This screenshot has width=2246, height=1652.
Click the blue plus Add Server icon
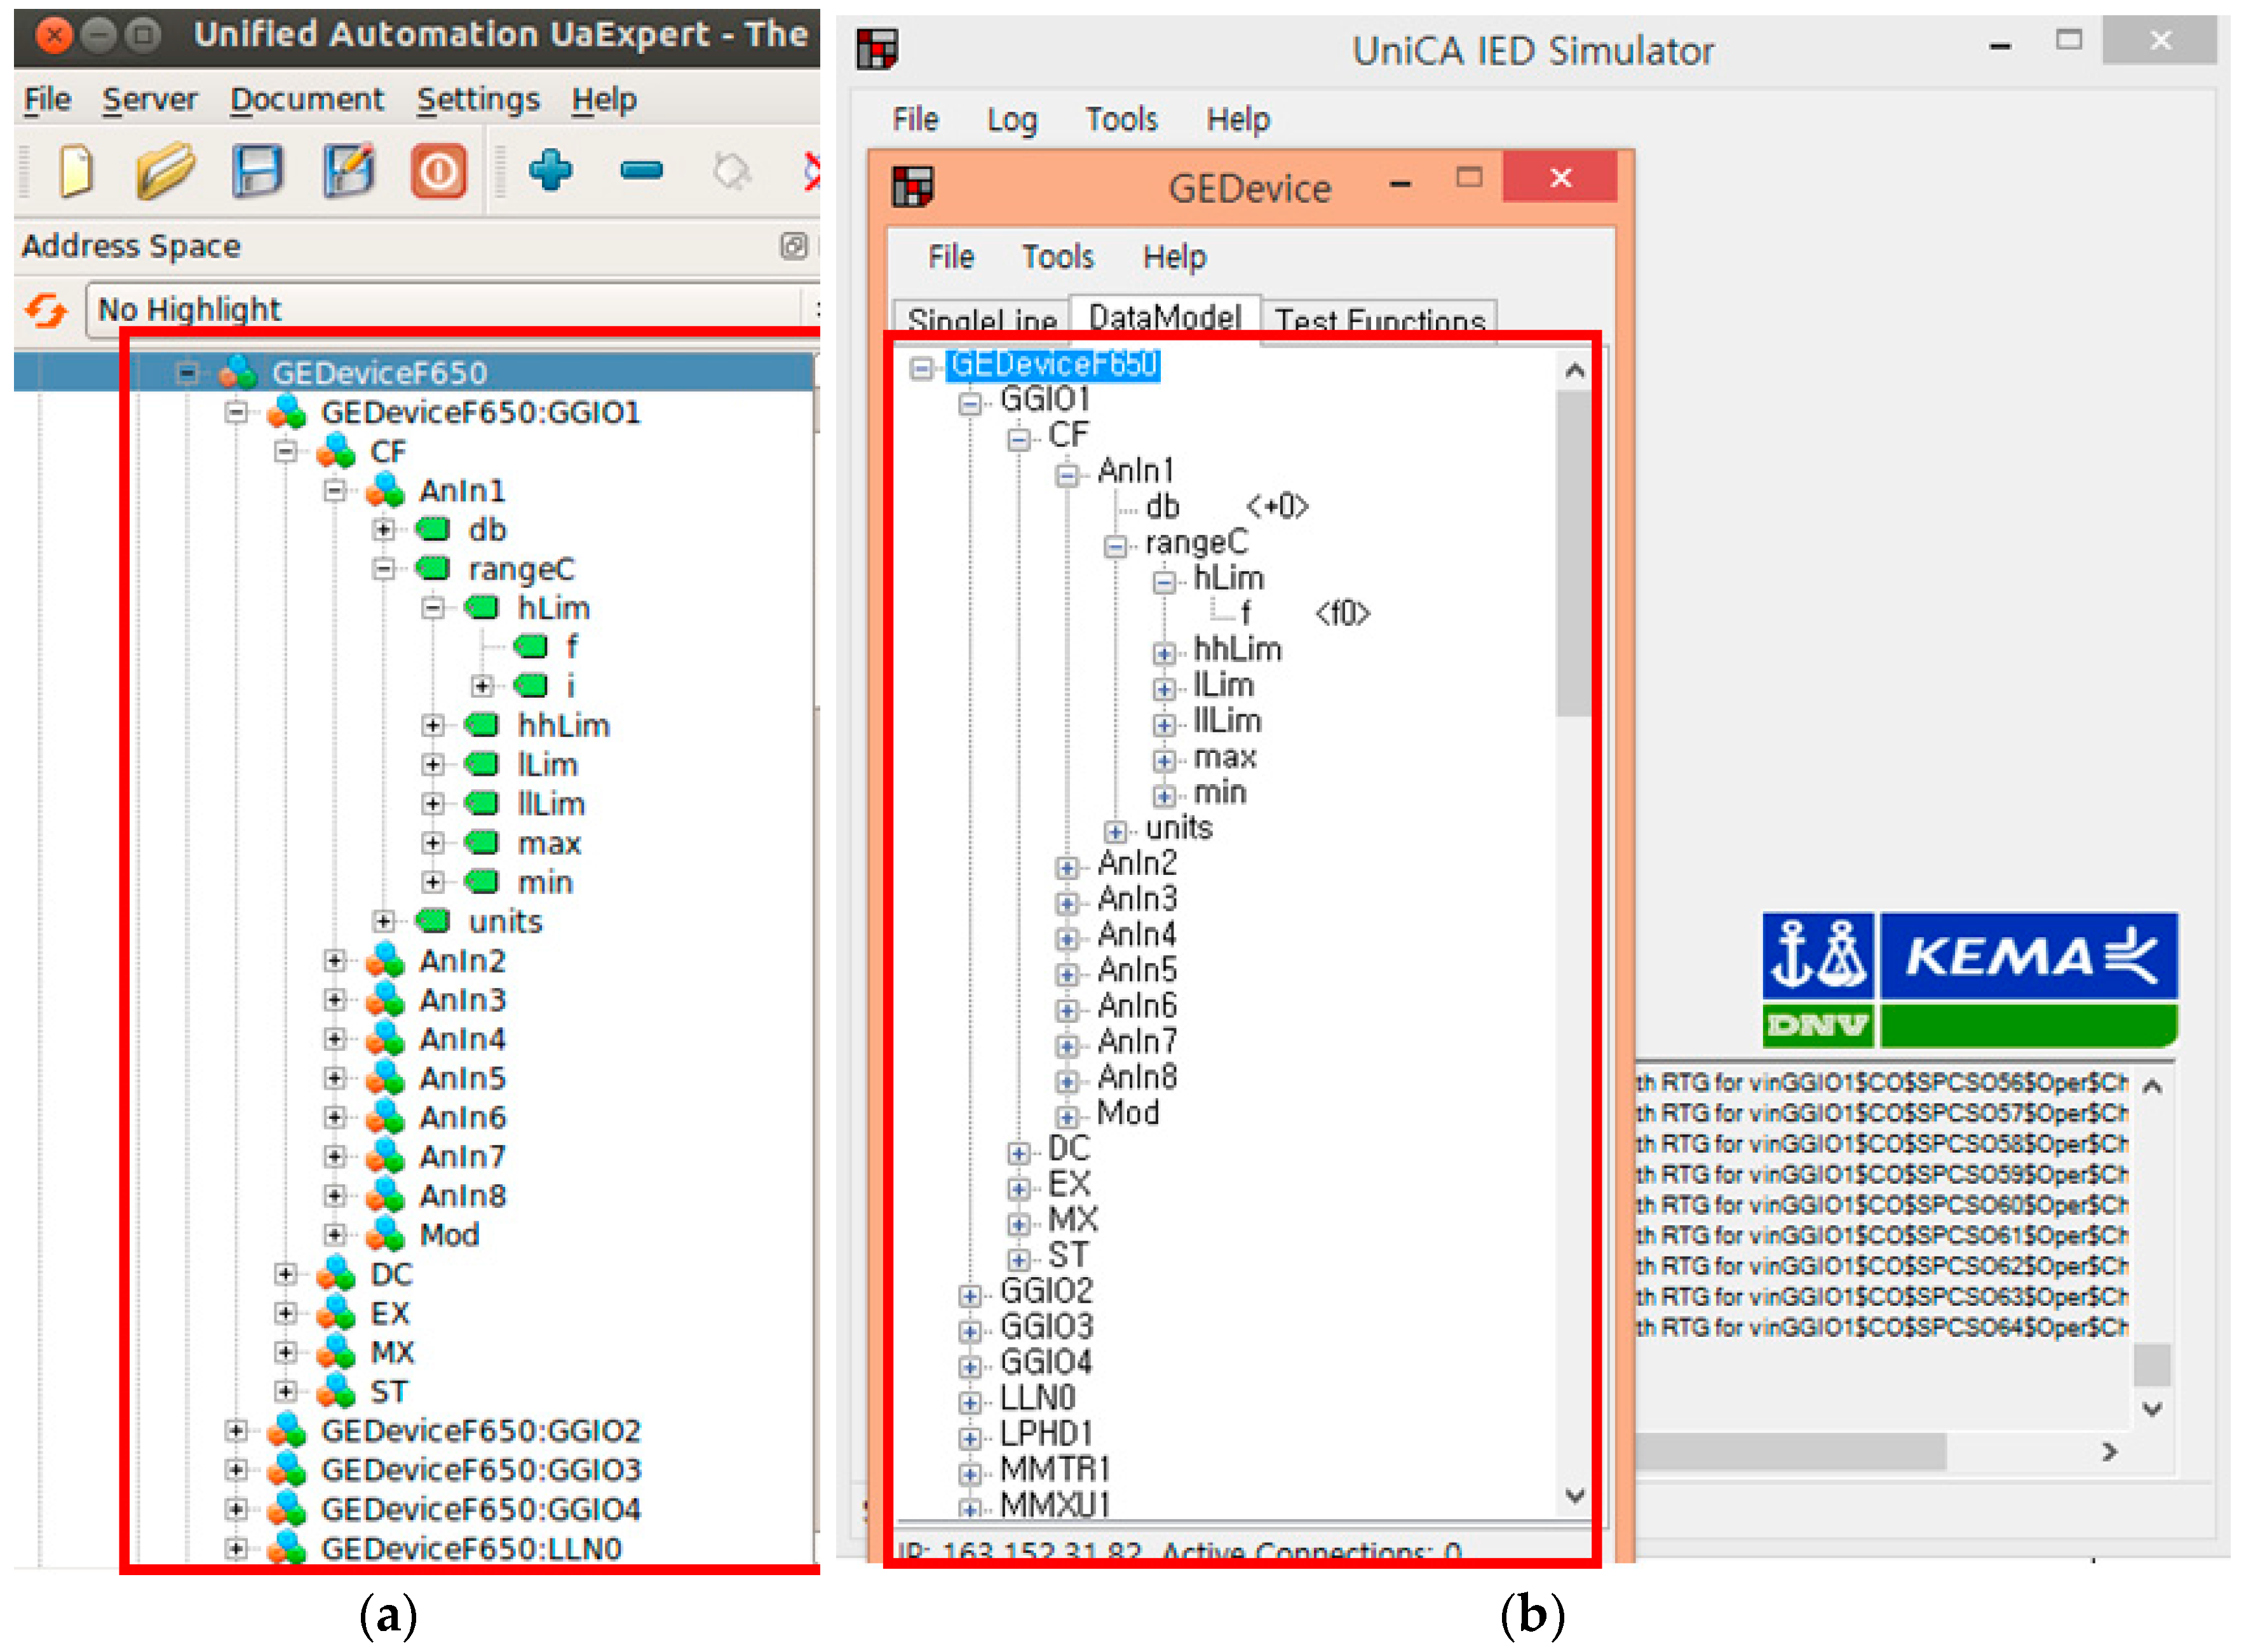point(550,170)
